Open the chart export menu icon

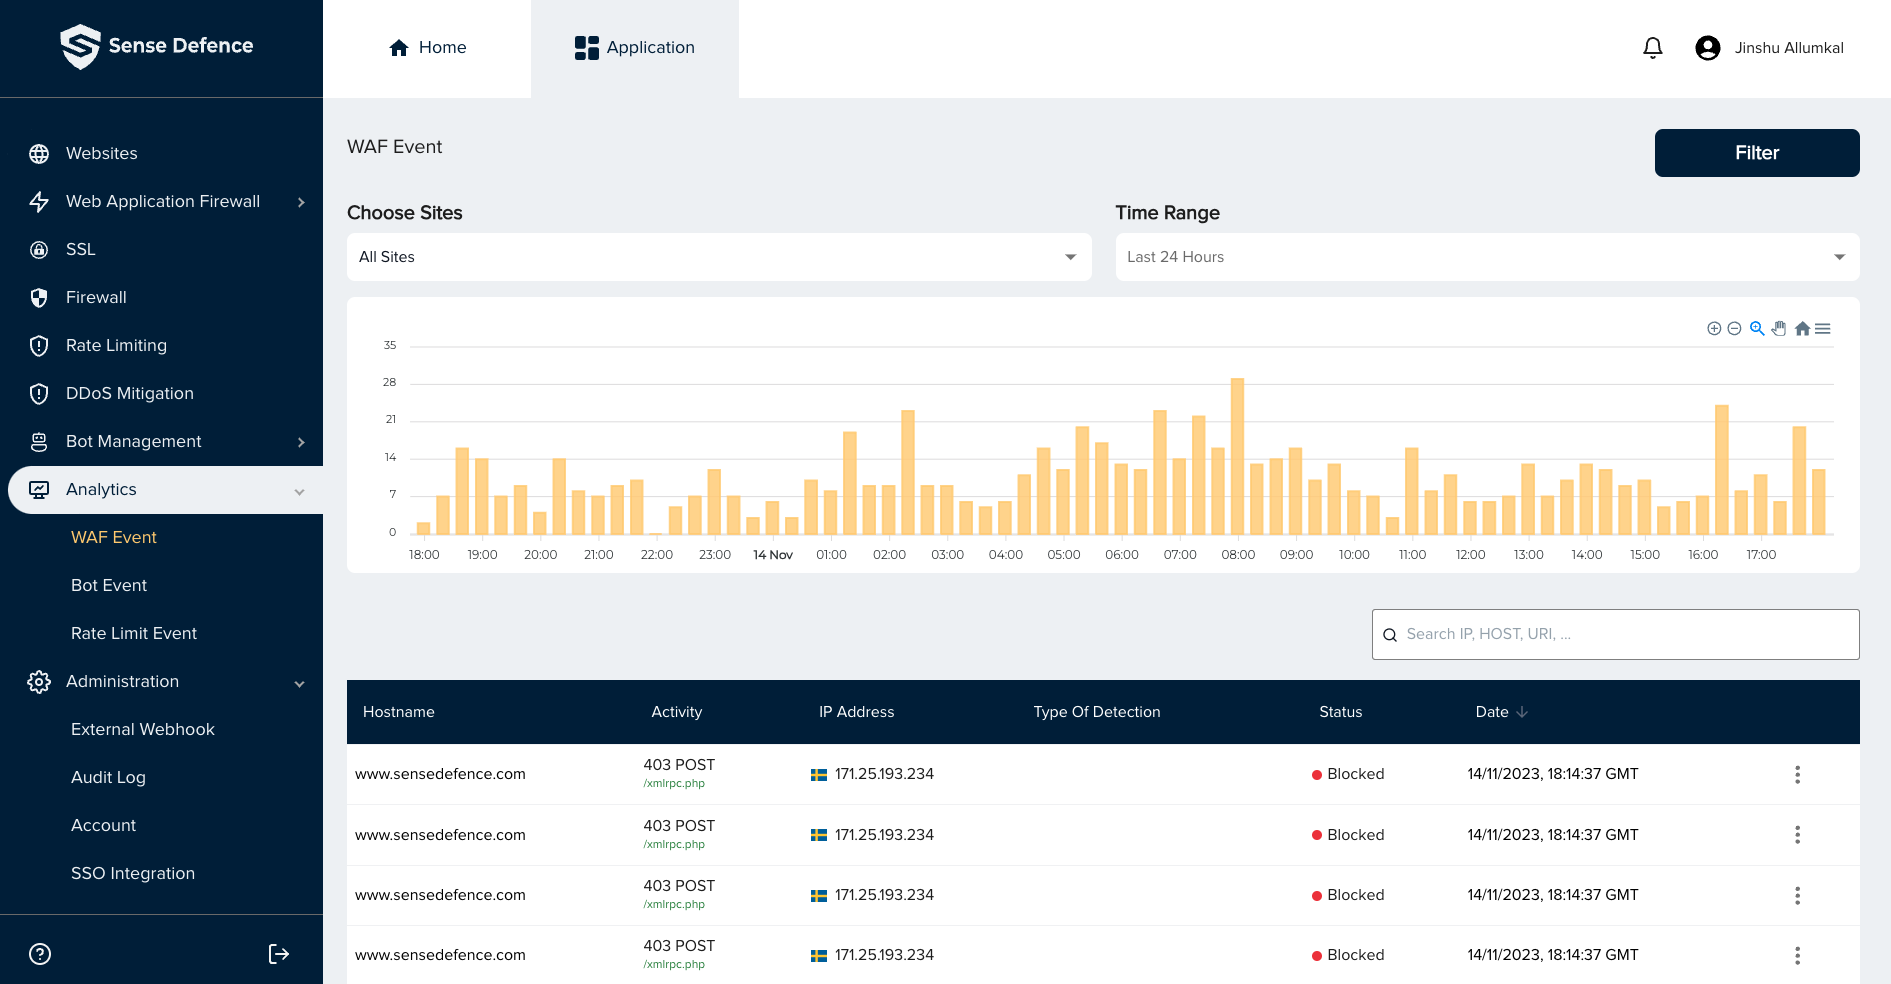pyautogui.click(x=1824, y=328)
